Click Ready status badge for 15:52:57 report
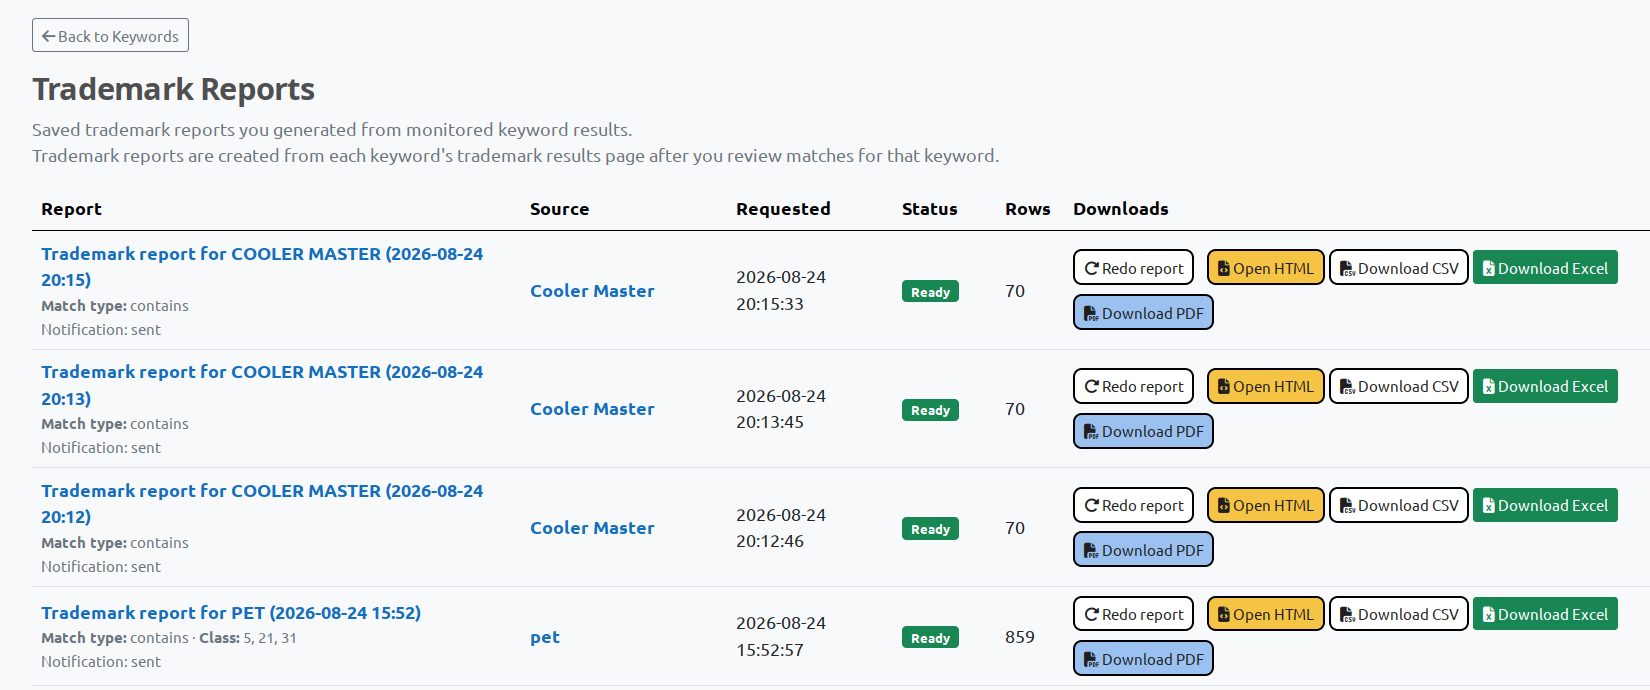1650x690 pixels. point(930,638)
